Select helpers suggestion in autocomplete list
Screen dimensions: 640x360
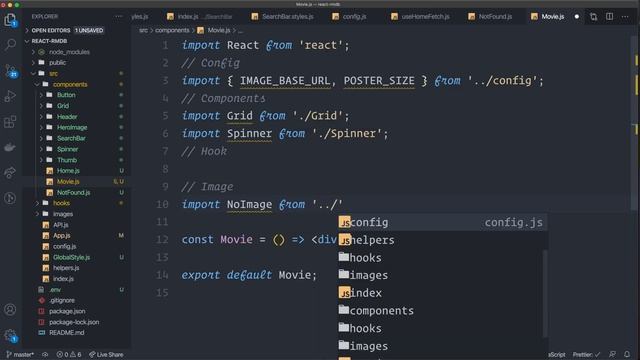tap(443, 240)
